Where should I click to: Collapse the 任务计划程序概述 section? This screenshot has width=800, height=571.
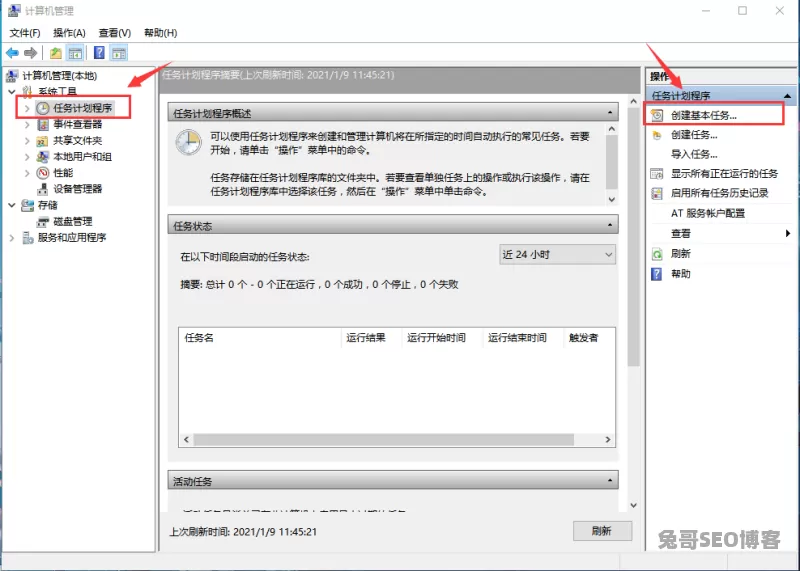point(610,113)
